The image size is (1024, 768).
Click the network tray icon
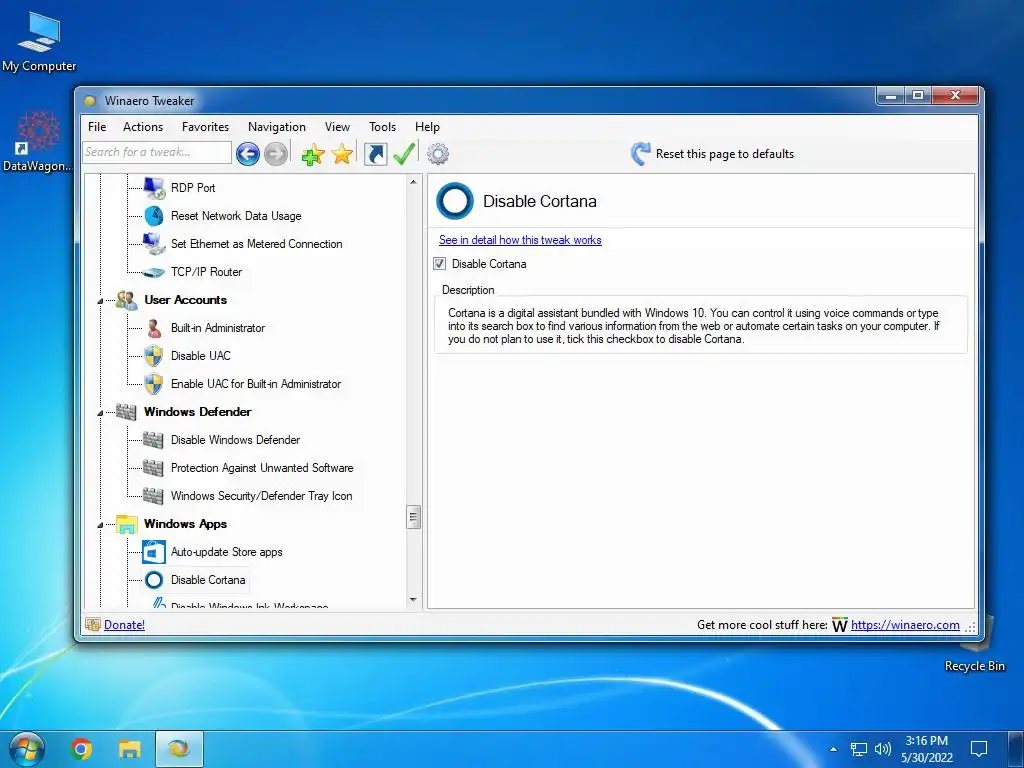[x=858, y=749]
